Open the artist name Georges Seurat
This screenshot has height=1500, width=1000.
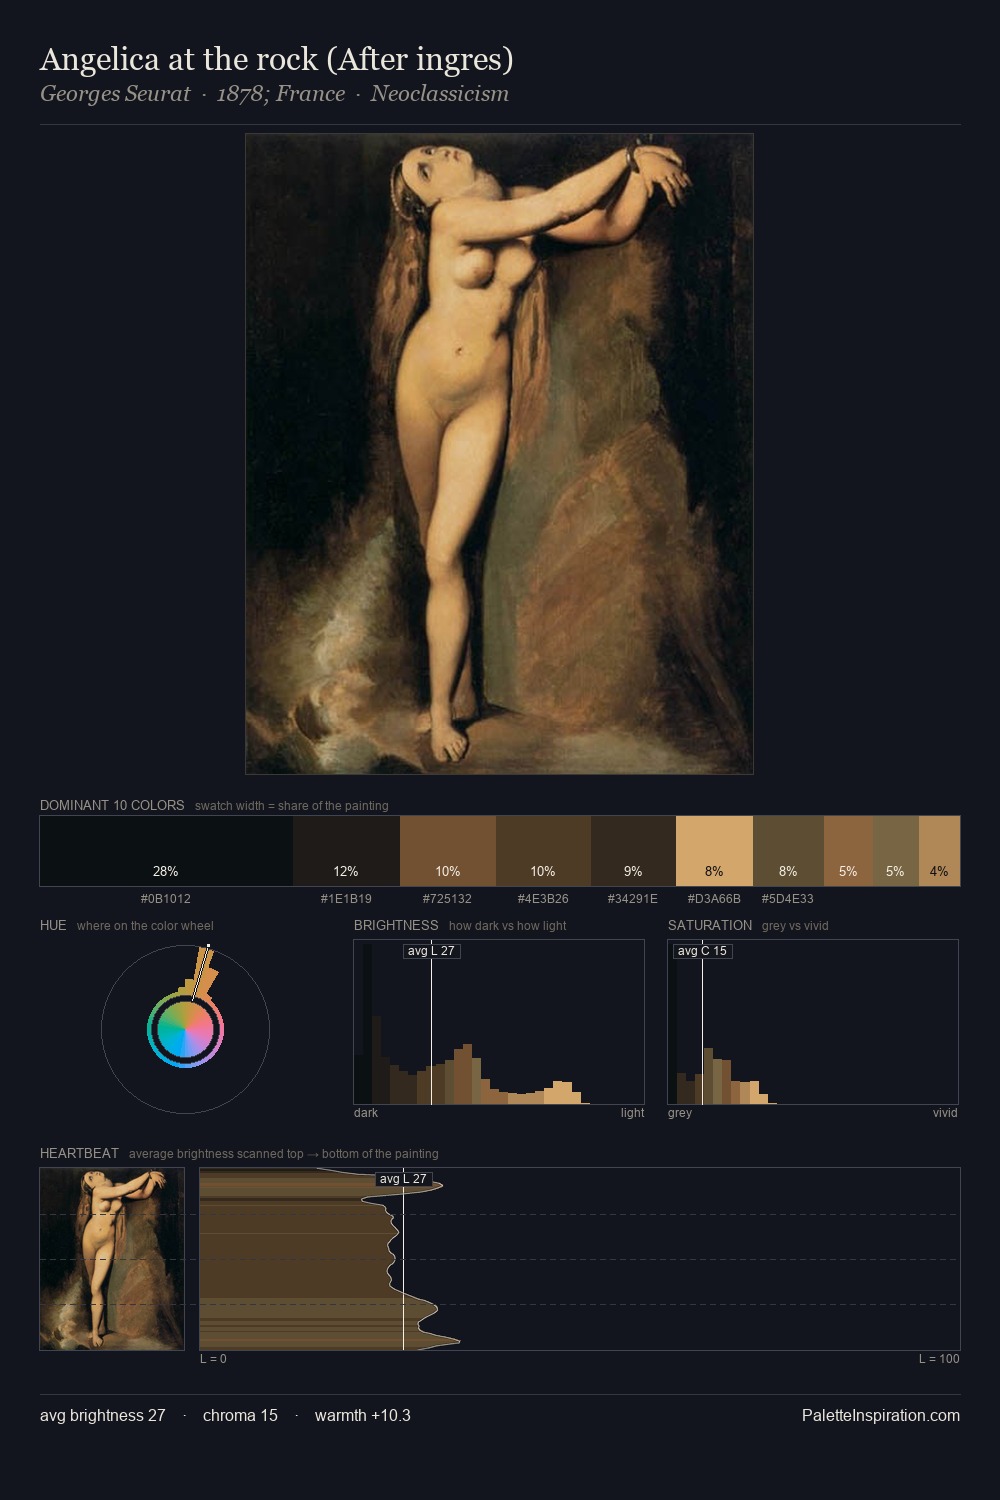pyautogui.click(x=115, y=94)
